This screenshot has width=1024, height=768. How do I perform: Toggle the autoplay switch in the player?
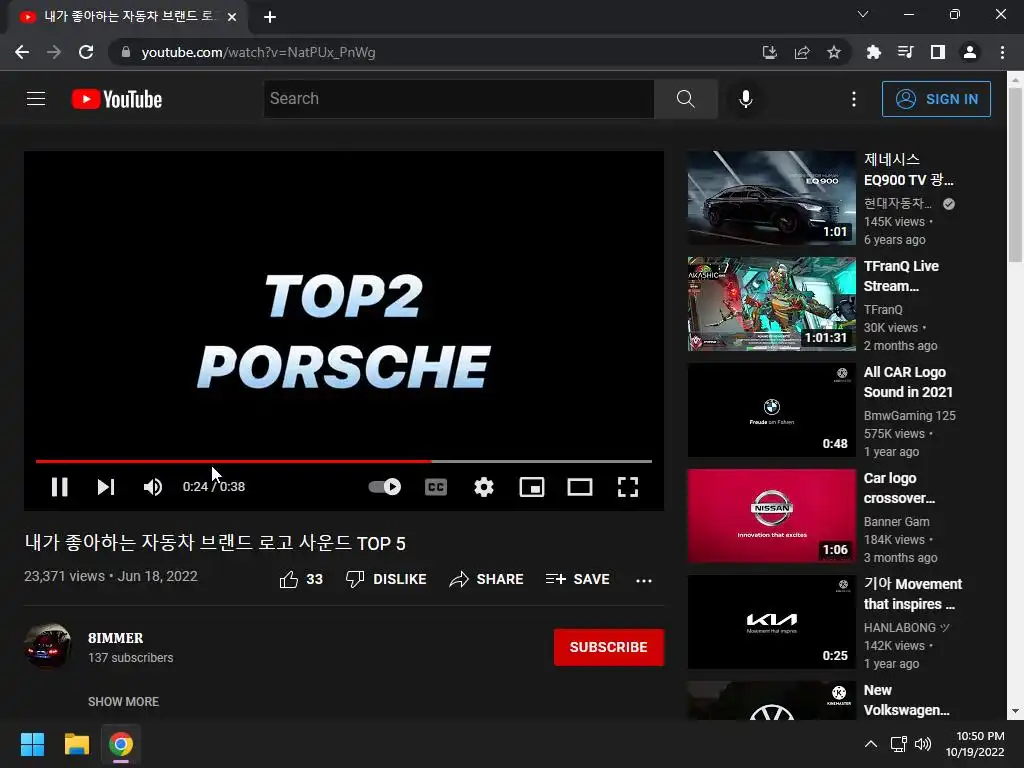(385, 487)
